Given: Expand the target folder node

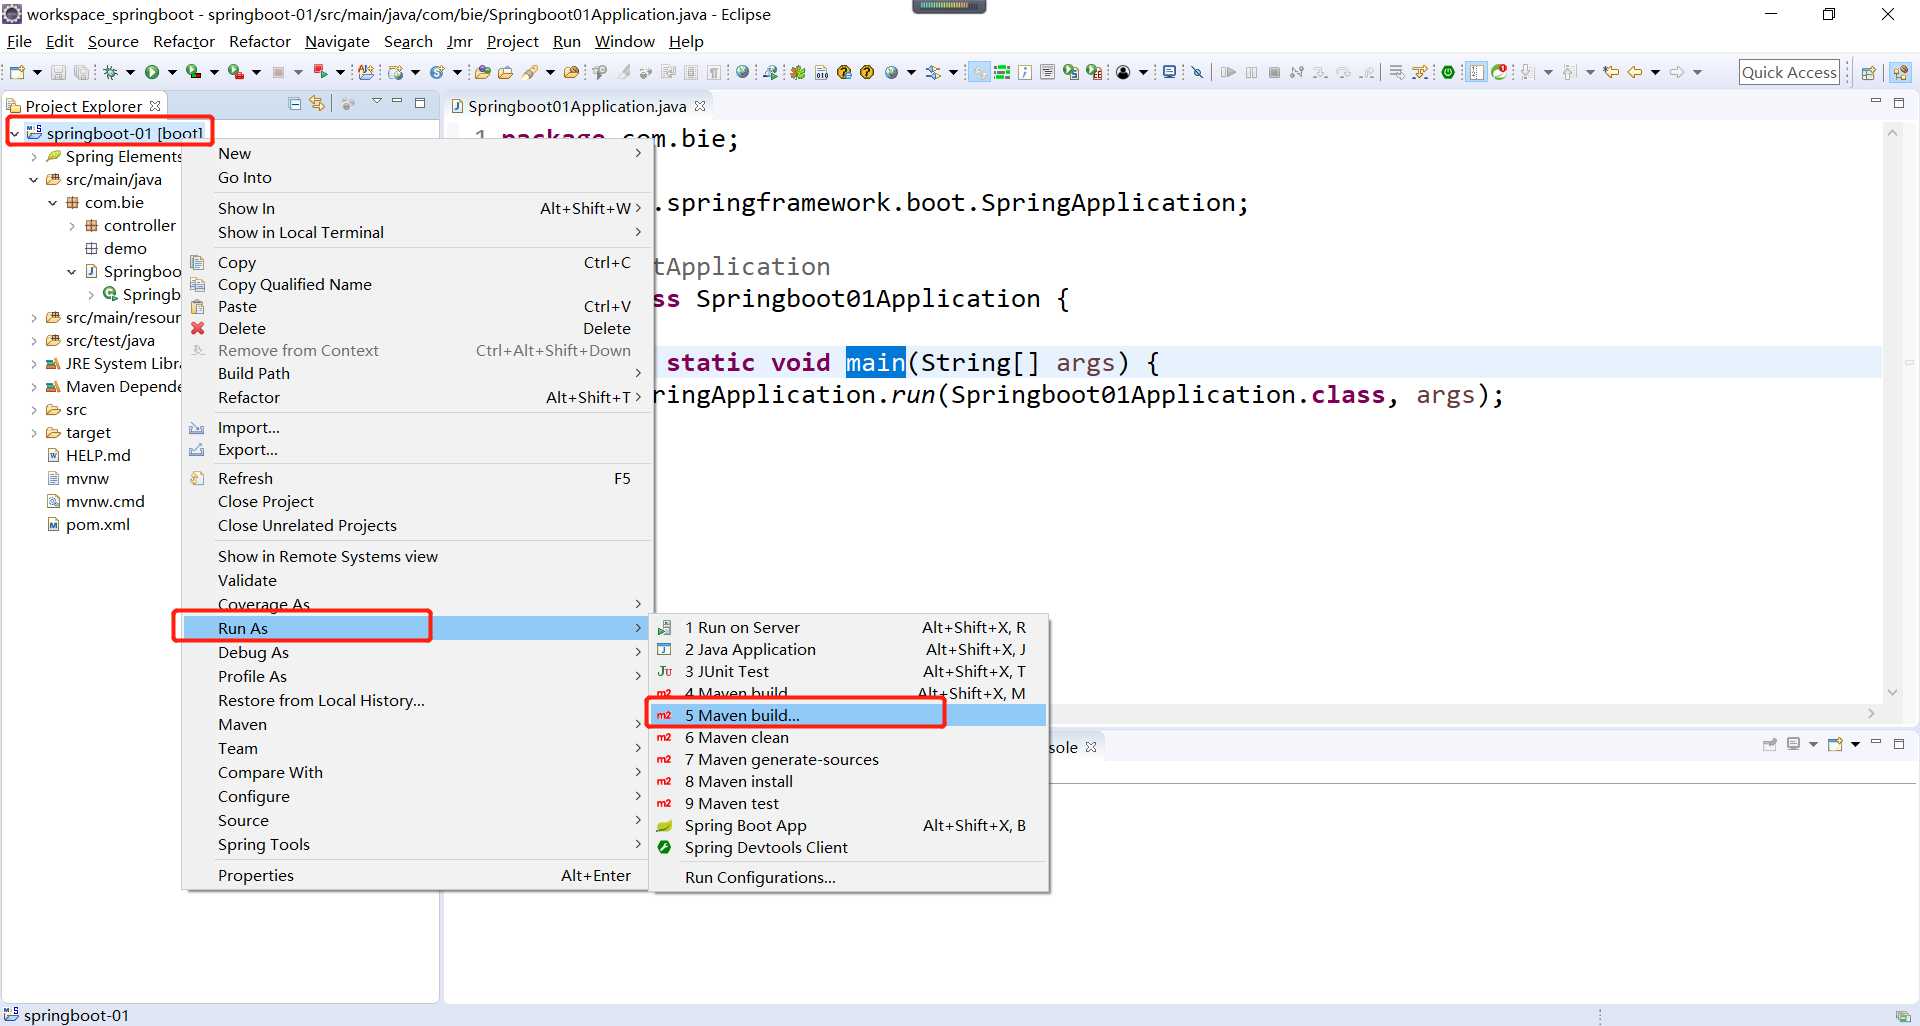Looking at the screenshot, I should point(34,433).
